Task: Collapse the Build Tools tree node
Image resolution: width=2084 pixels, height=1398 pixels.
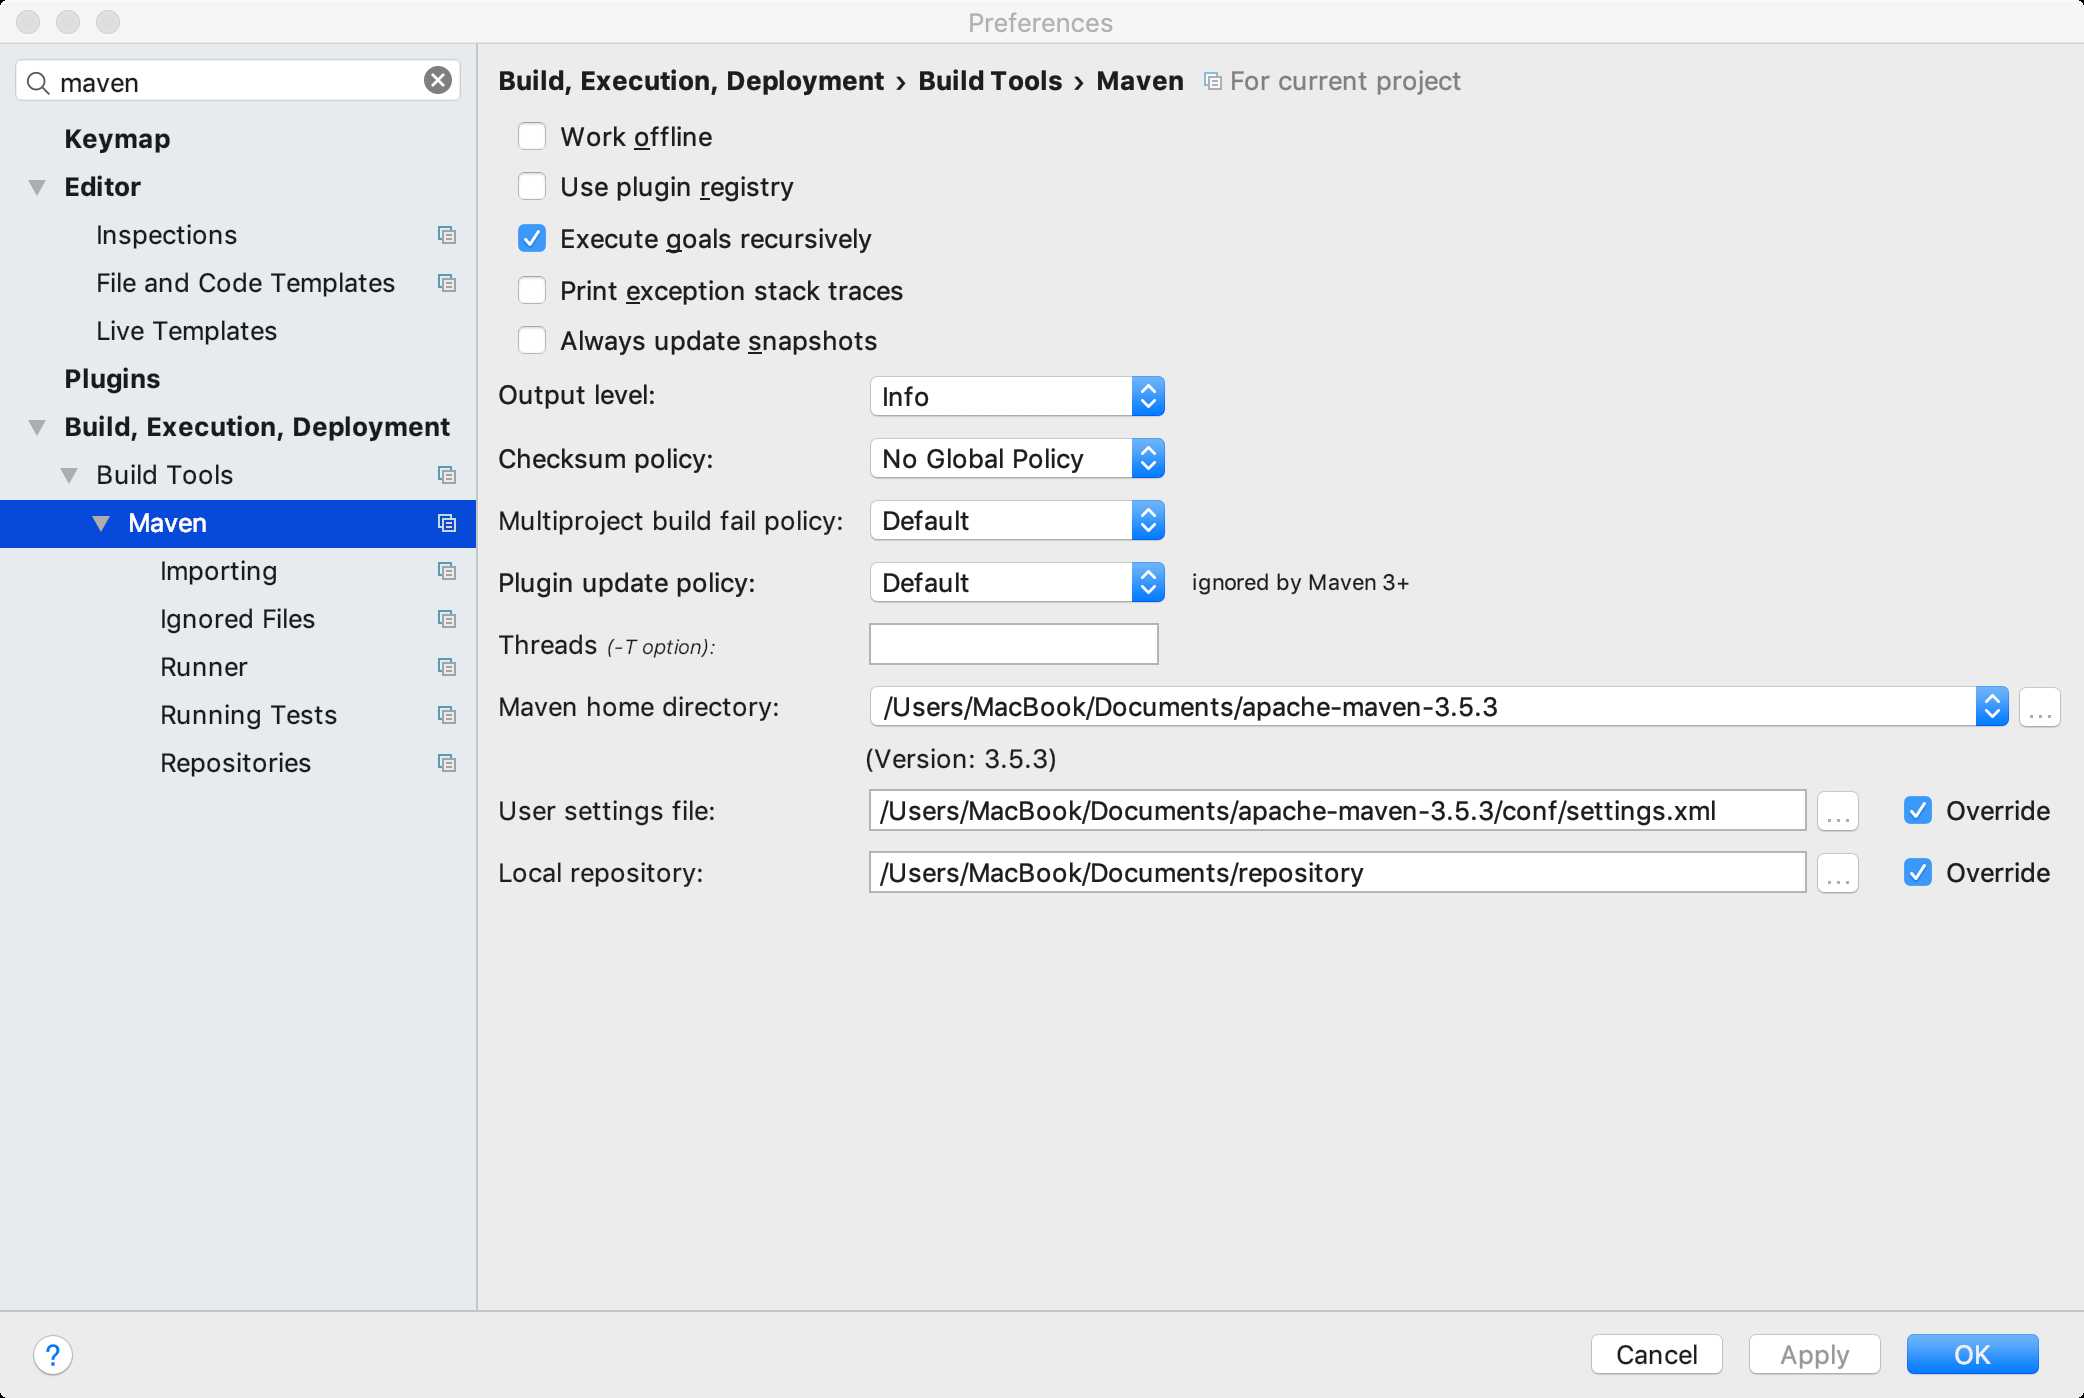Action: 69,475
